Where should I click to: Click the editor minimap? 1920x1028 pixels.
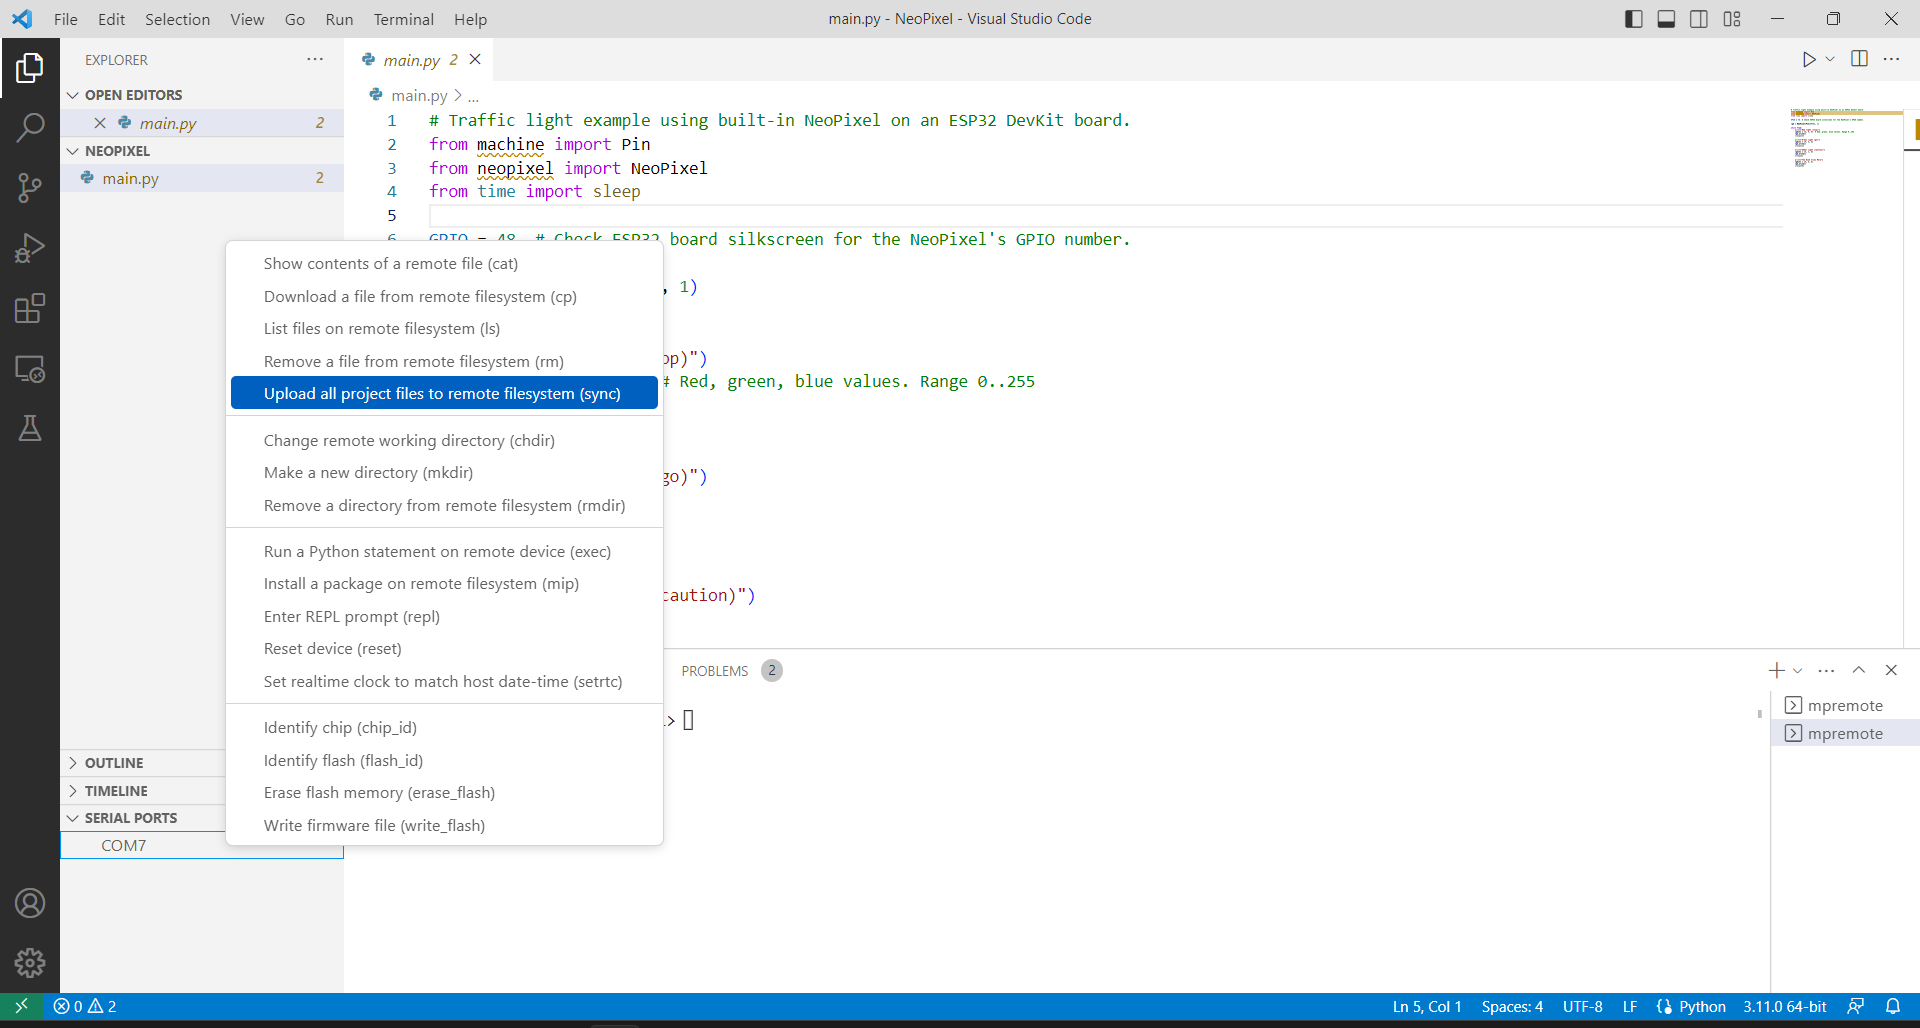click(x=1845, y=140)
